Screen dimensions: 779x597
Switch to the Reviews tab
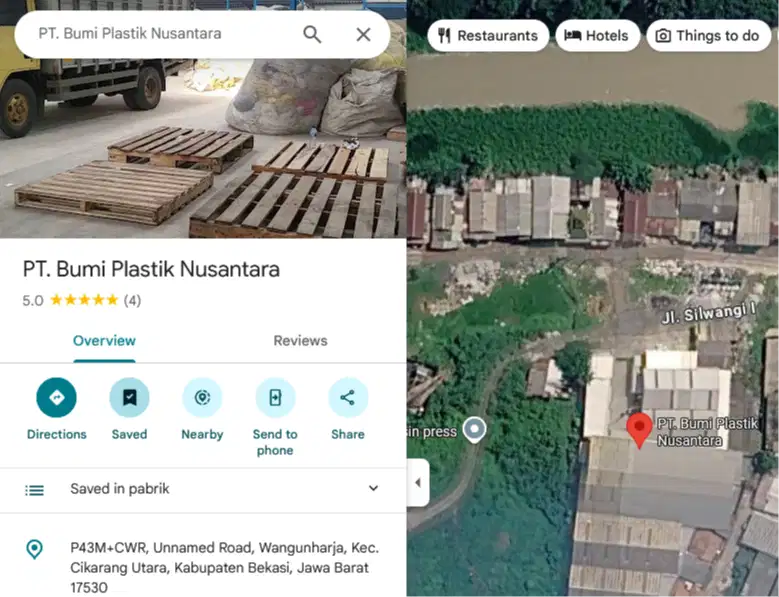tap(301, 341)
